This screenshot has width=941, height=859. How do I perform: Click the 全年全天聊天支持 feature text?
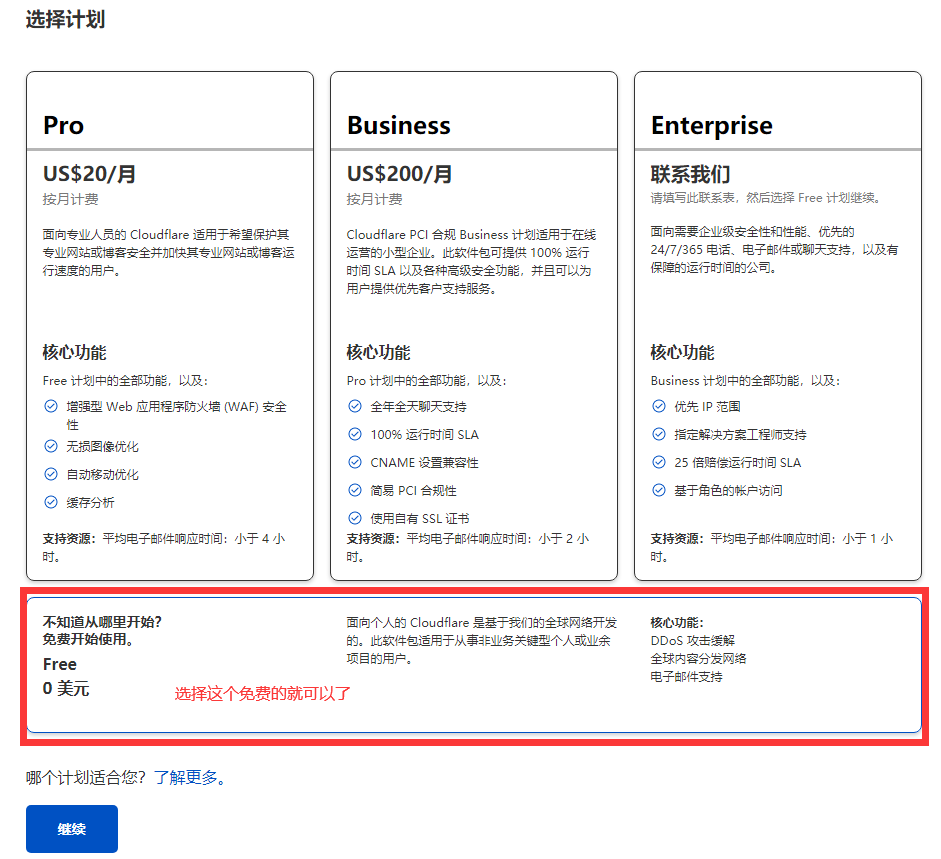[x=418, y=407]
